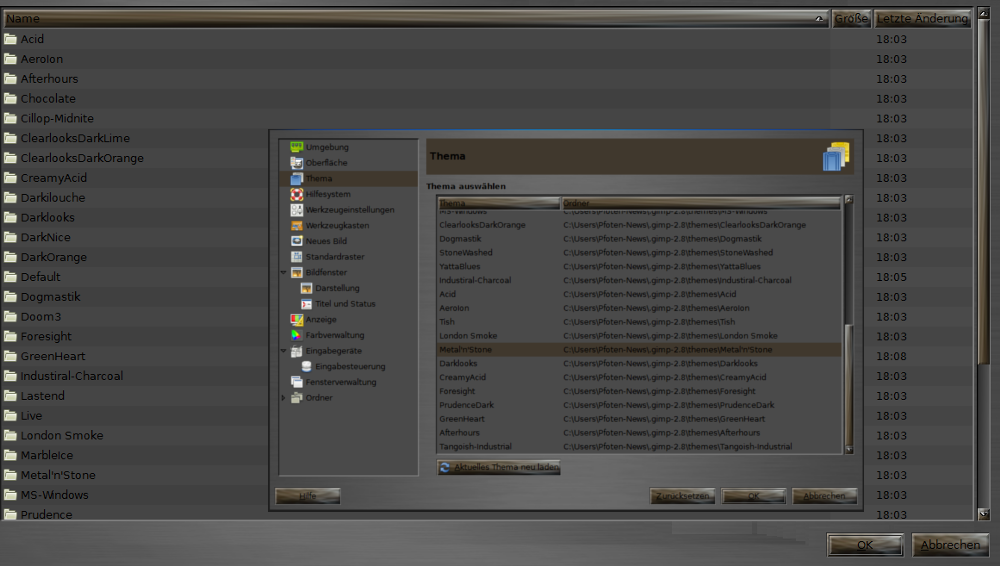
Task: Select the Neues Bild icon
Action: click(296, 241)
